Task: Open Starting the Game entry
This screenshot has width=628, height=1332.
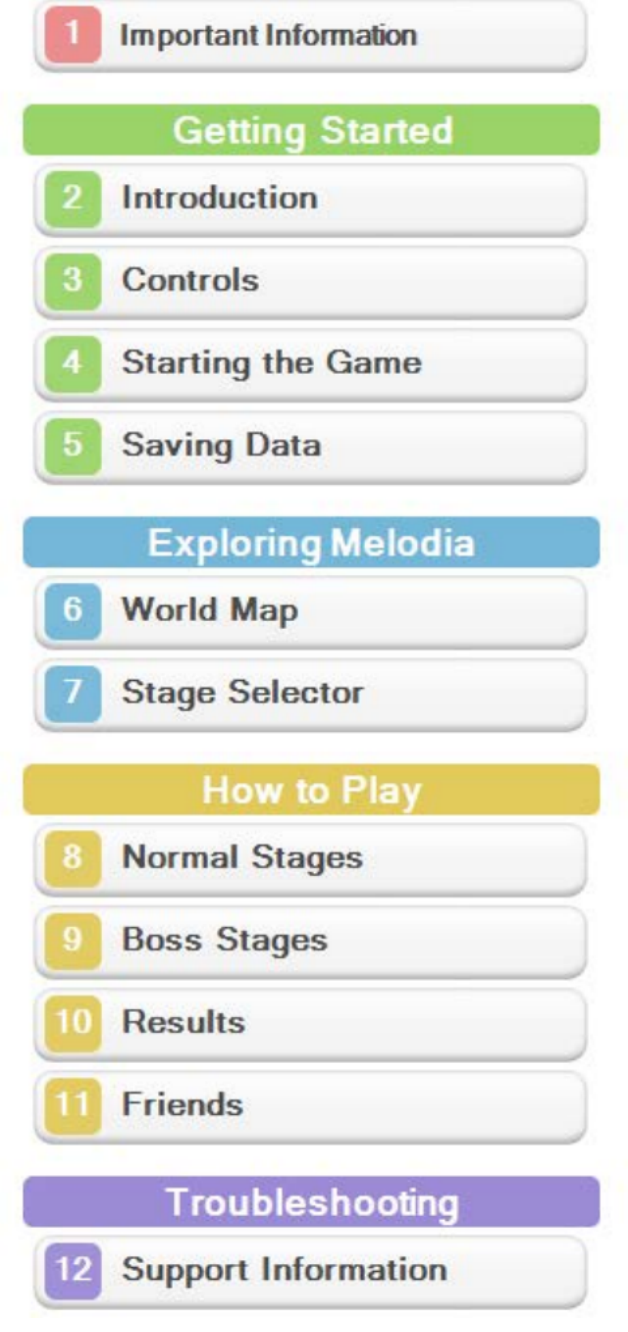Action: [x=271, y=362]
